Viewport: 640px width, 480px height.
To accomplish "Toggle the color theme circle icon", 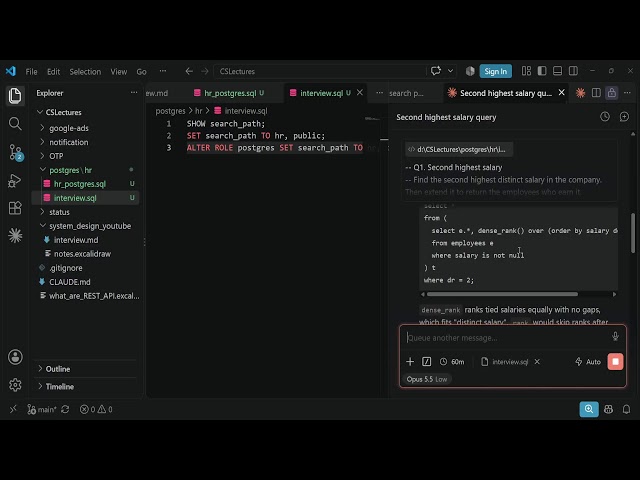I will [x=470, y=71].
